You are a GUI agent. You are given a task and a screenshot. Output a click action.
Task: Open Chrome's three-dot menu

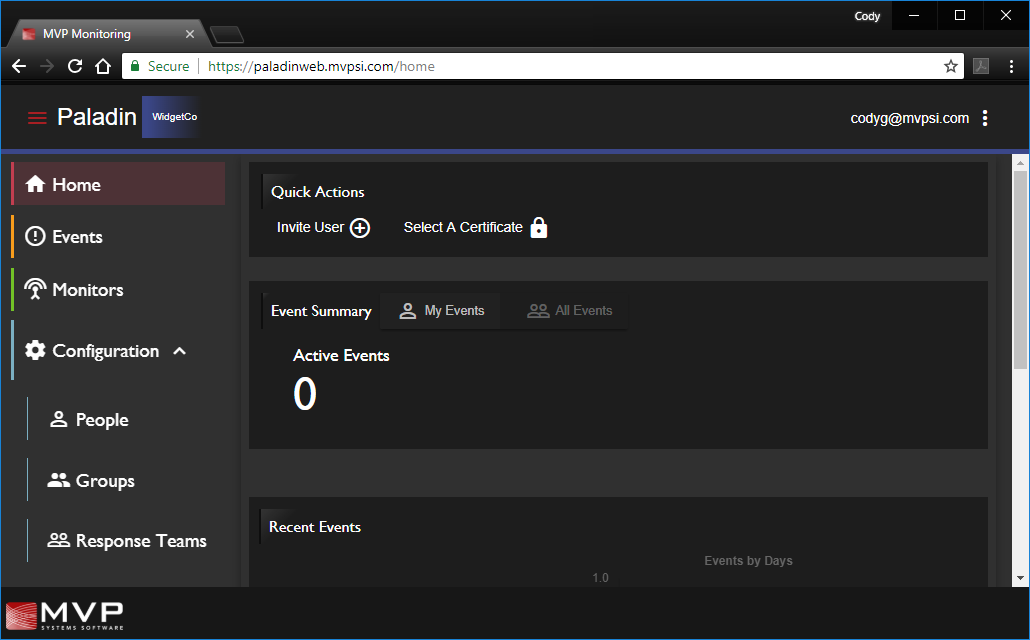pyautogui.click(x=1012, y=66)
